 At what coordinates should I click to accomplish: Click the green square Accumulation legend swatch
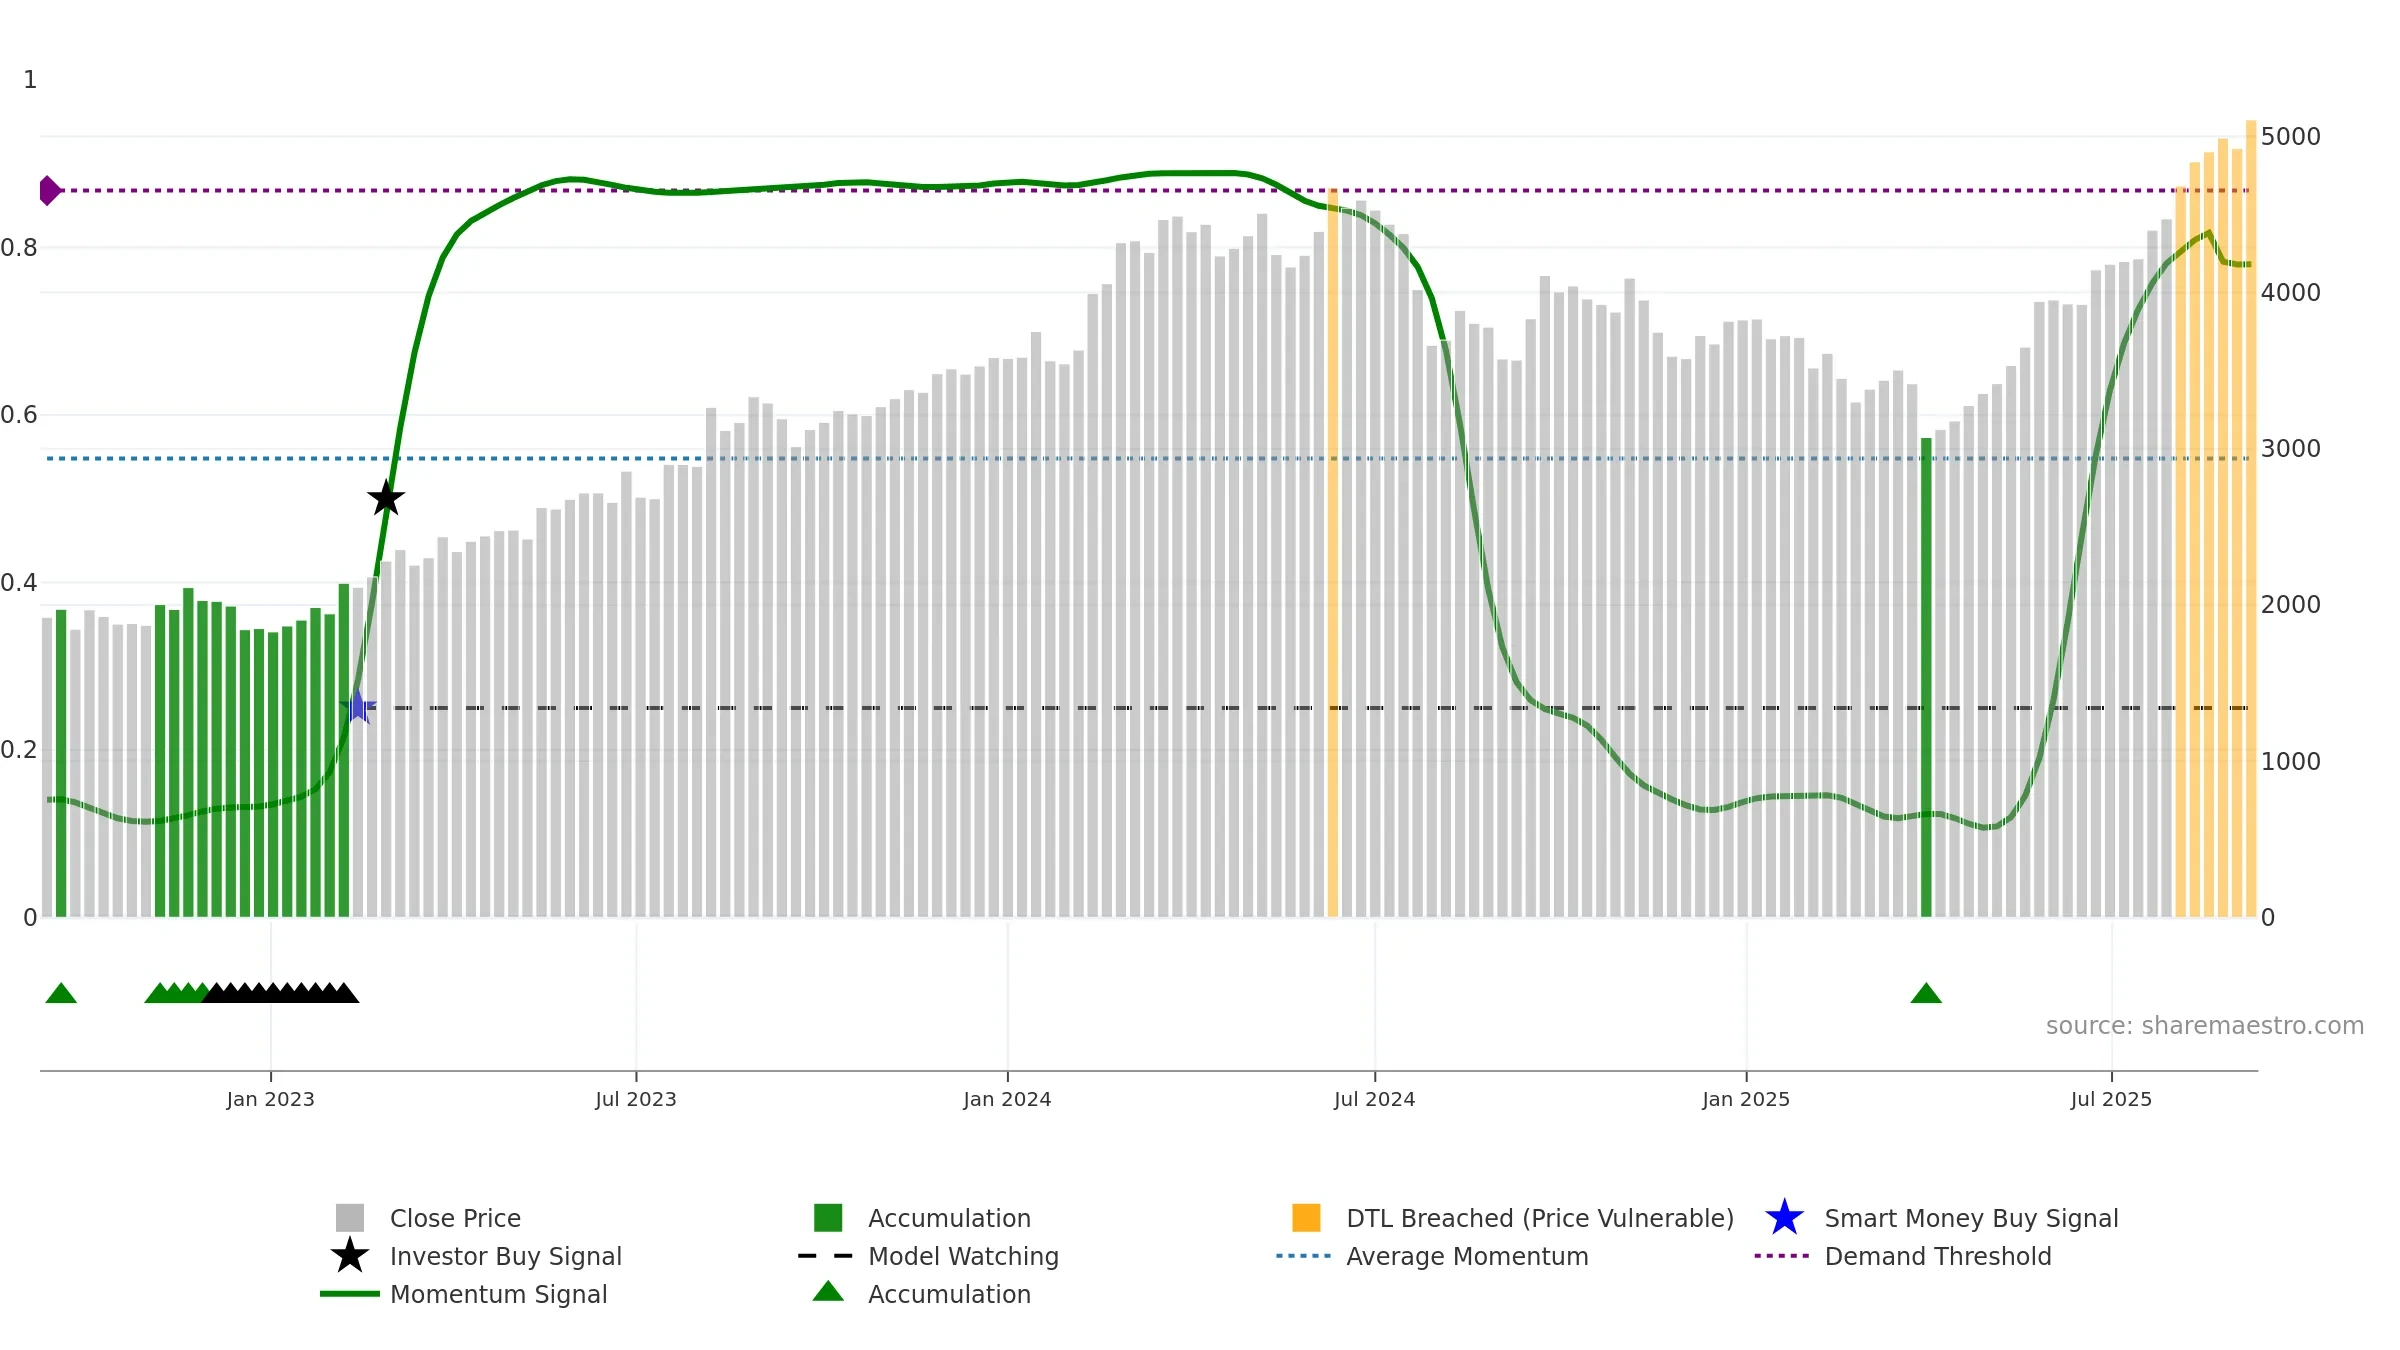click(x=828, y=1218)
